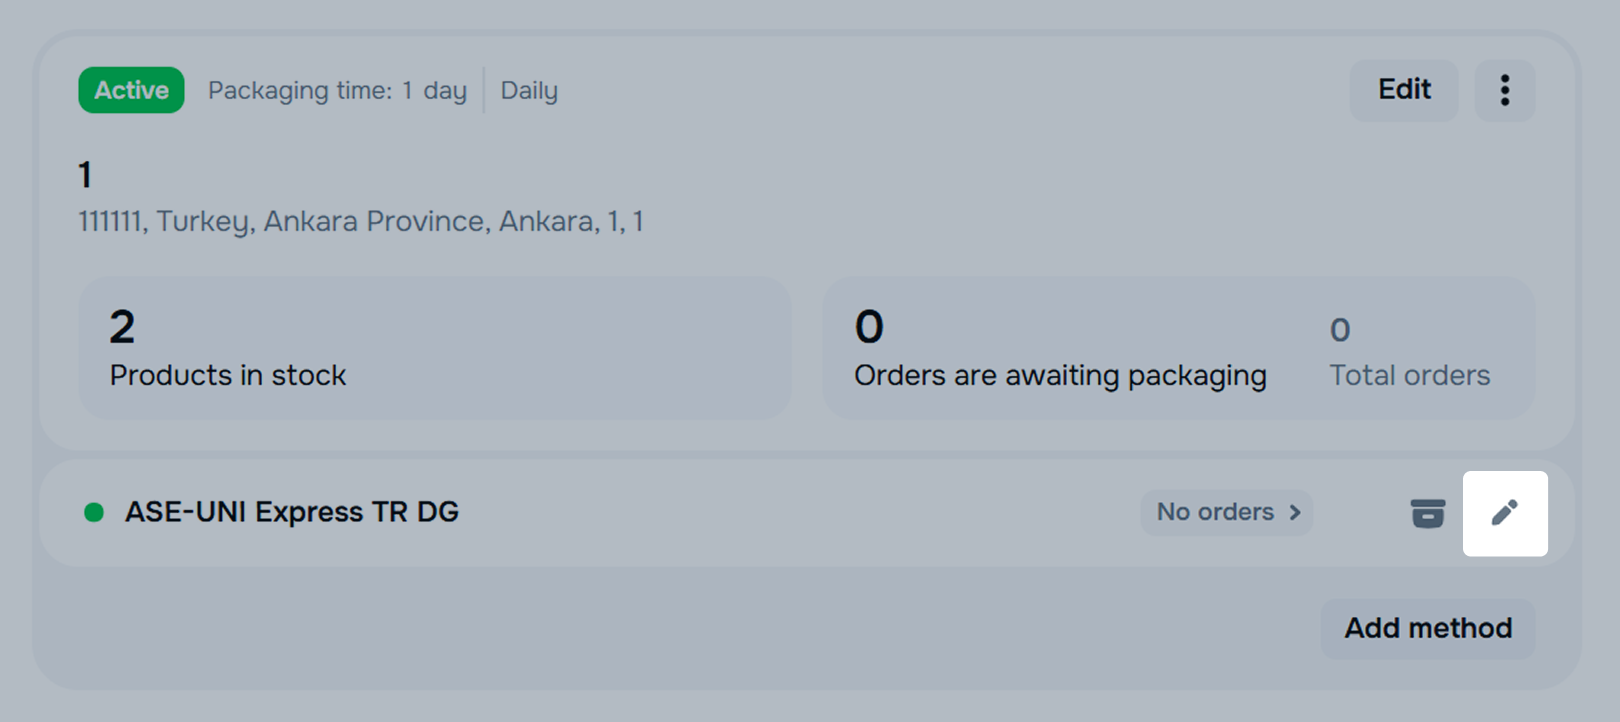Open the Products in stock card

coord(434,348)
